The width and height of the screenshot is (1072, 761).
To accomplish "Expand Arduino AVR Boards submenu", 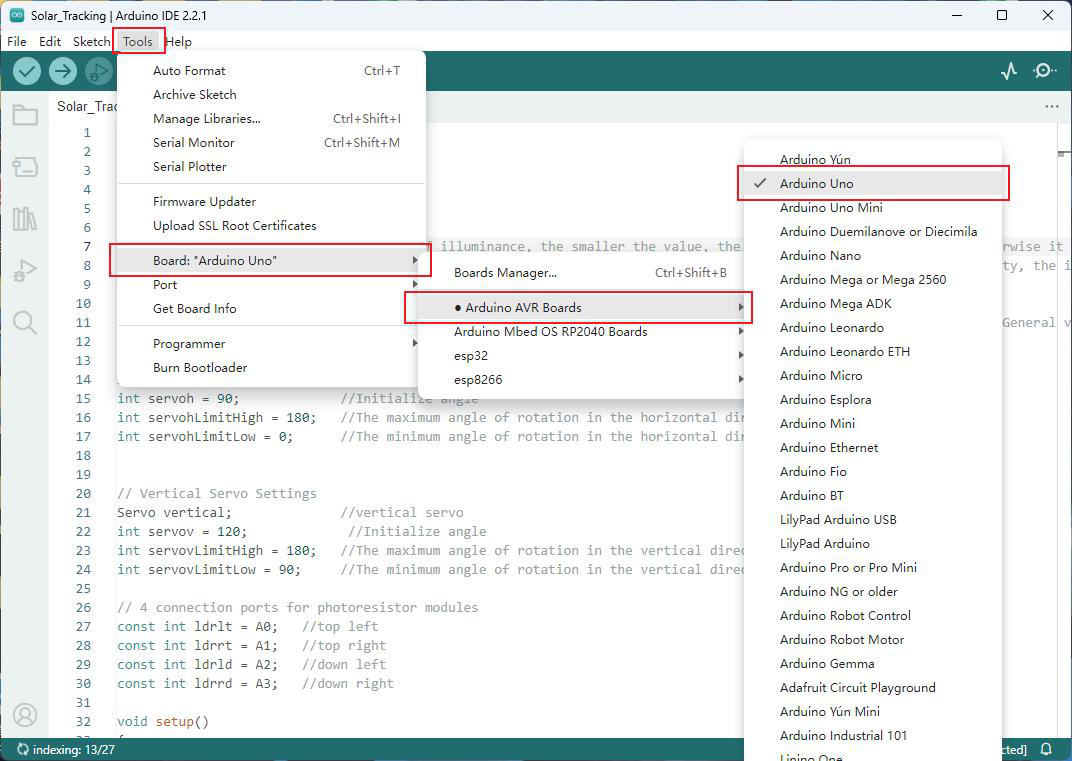I will tap(582, 308).
